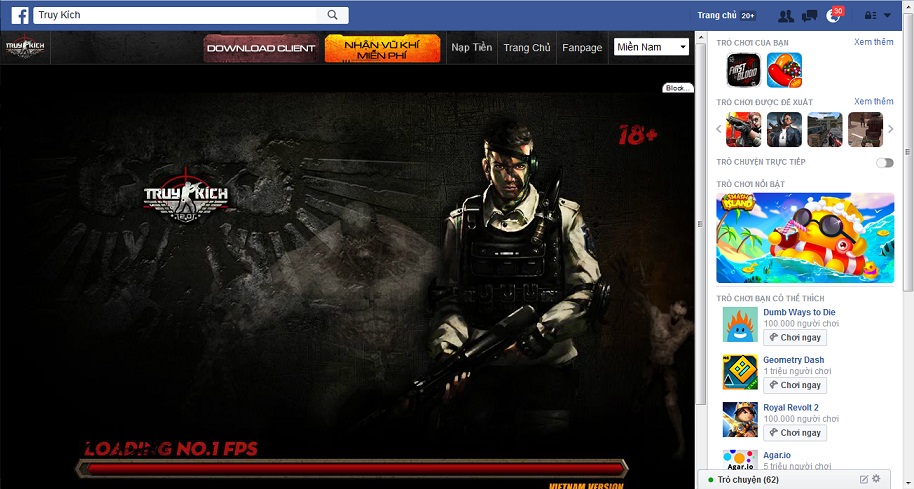Open privacy shortcuts lock icon
This screenshot has width=914, height=489.
(870, 16)
